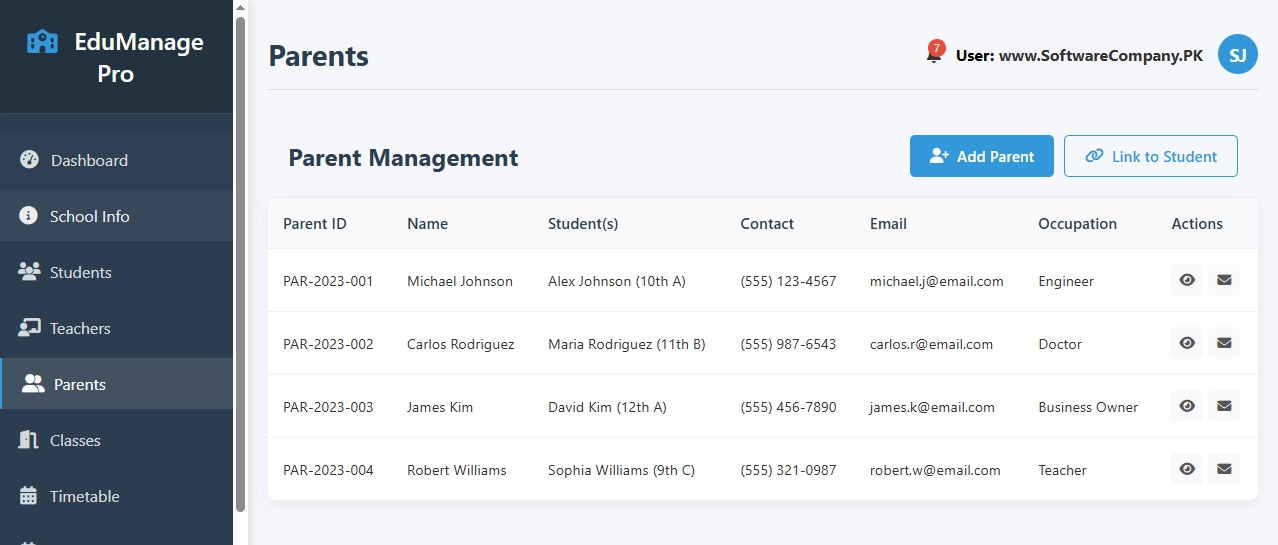
Task: Click the Email column header
Action: coord(888,224)
